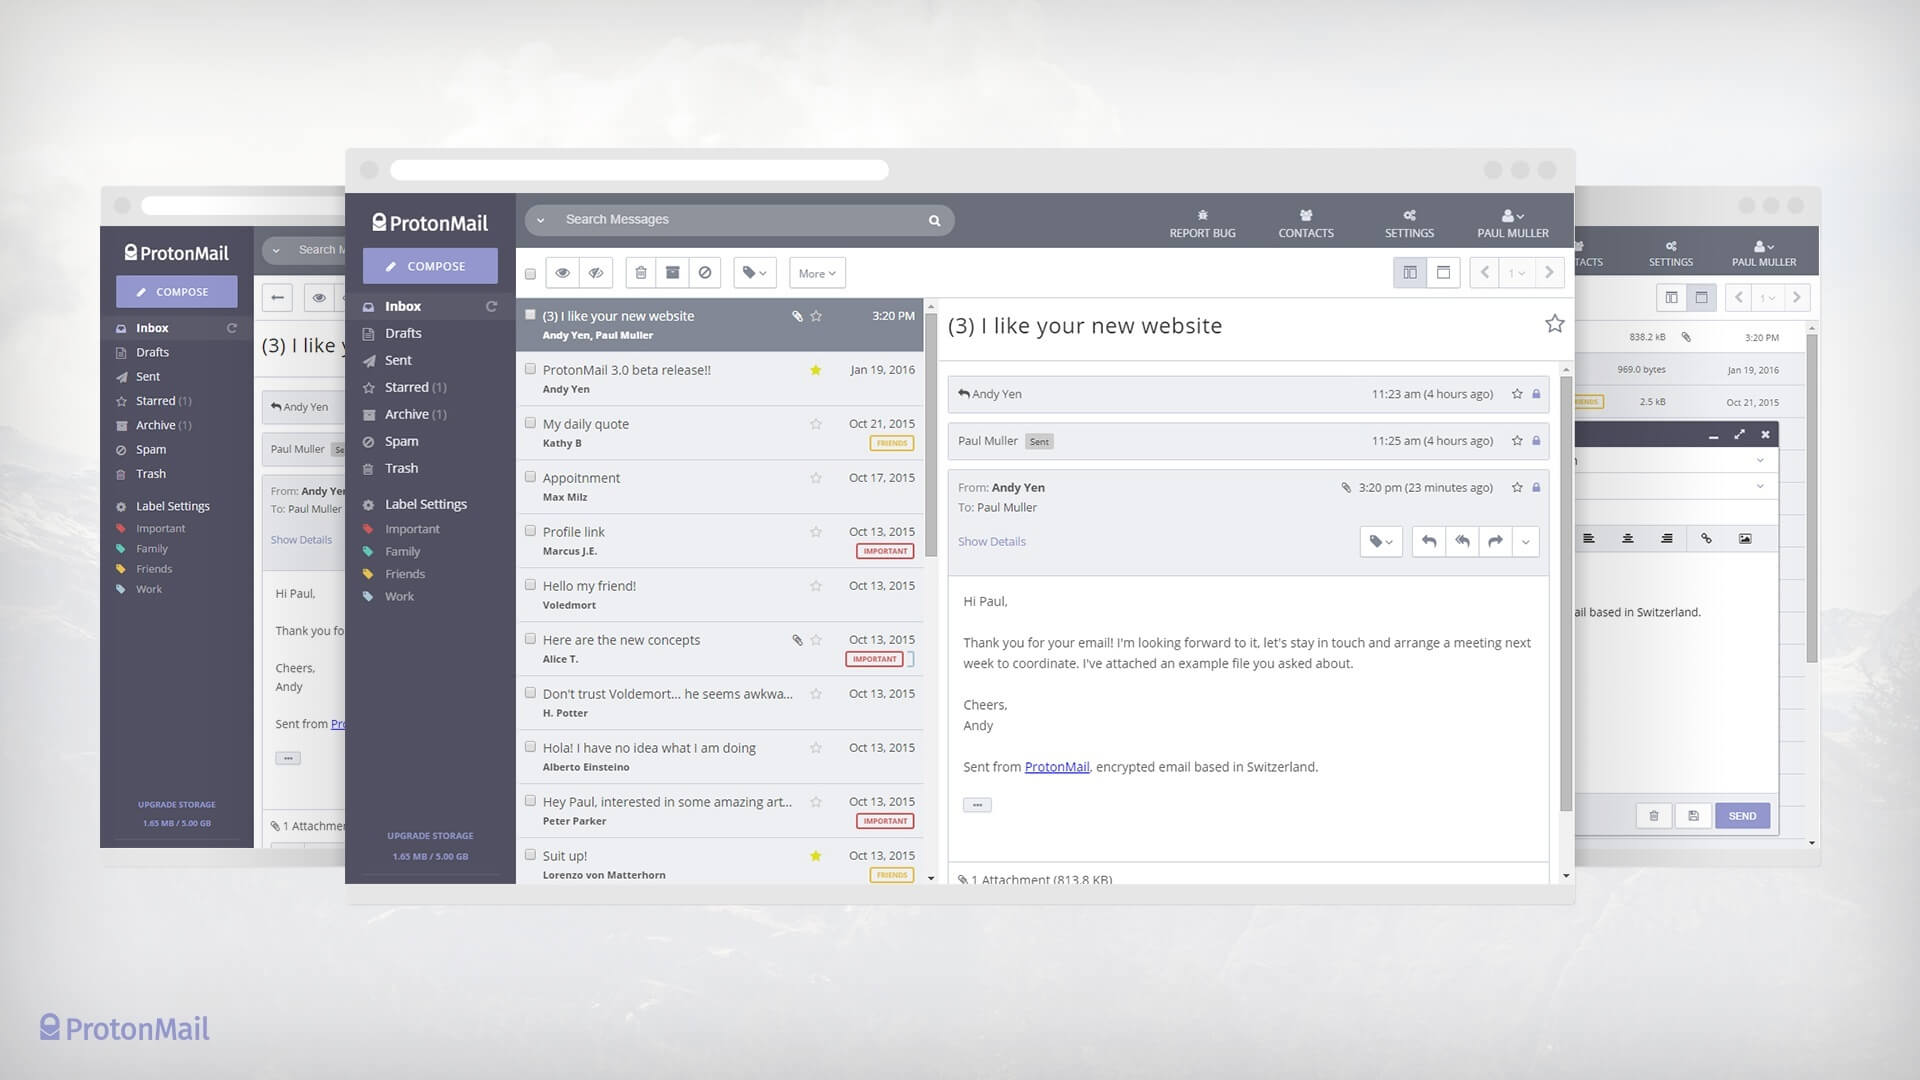Image resolution: width=1920 pixels, height=1080 pixels.
Task: Toggle the checkbox on ProtonMail beta email
Action: pos(529,369)
